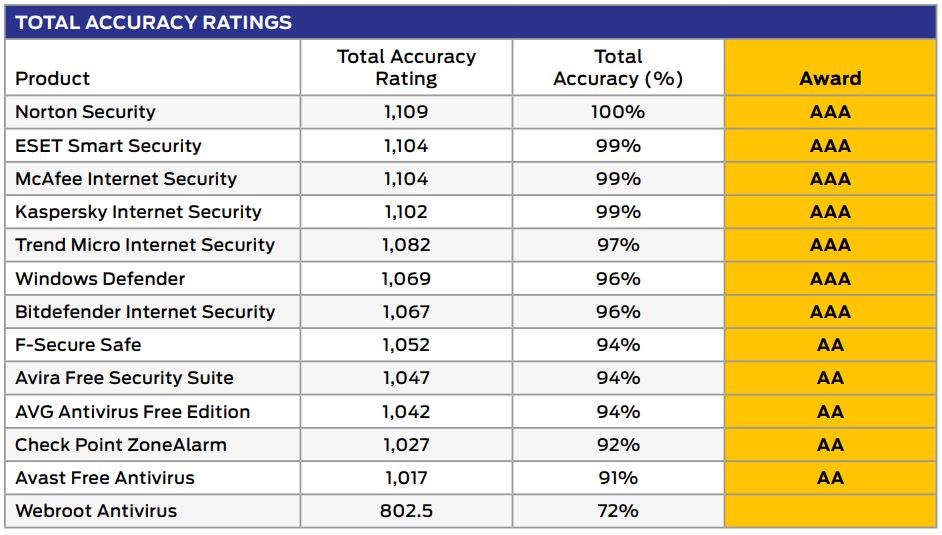
Task: Select Trend Micro Internet Security's 97% cell
Action: (618, 245)
